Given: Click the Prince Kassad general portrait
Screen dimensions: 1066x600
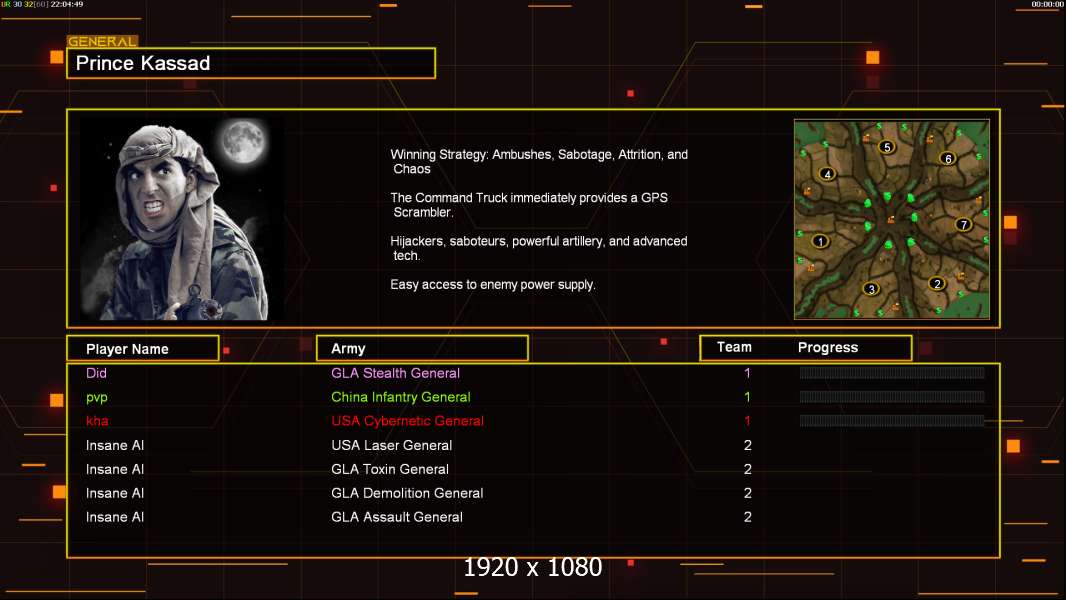Looking at the screenshot, I should [x=176, y=219].
